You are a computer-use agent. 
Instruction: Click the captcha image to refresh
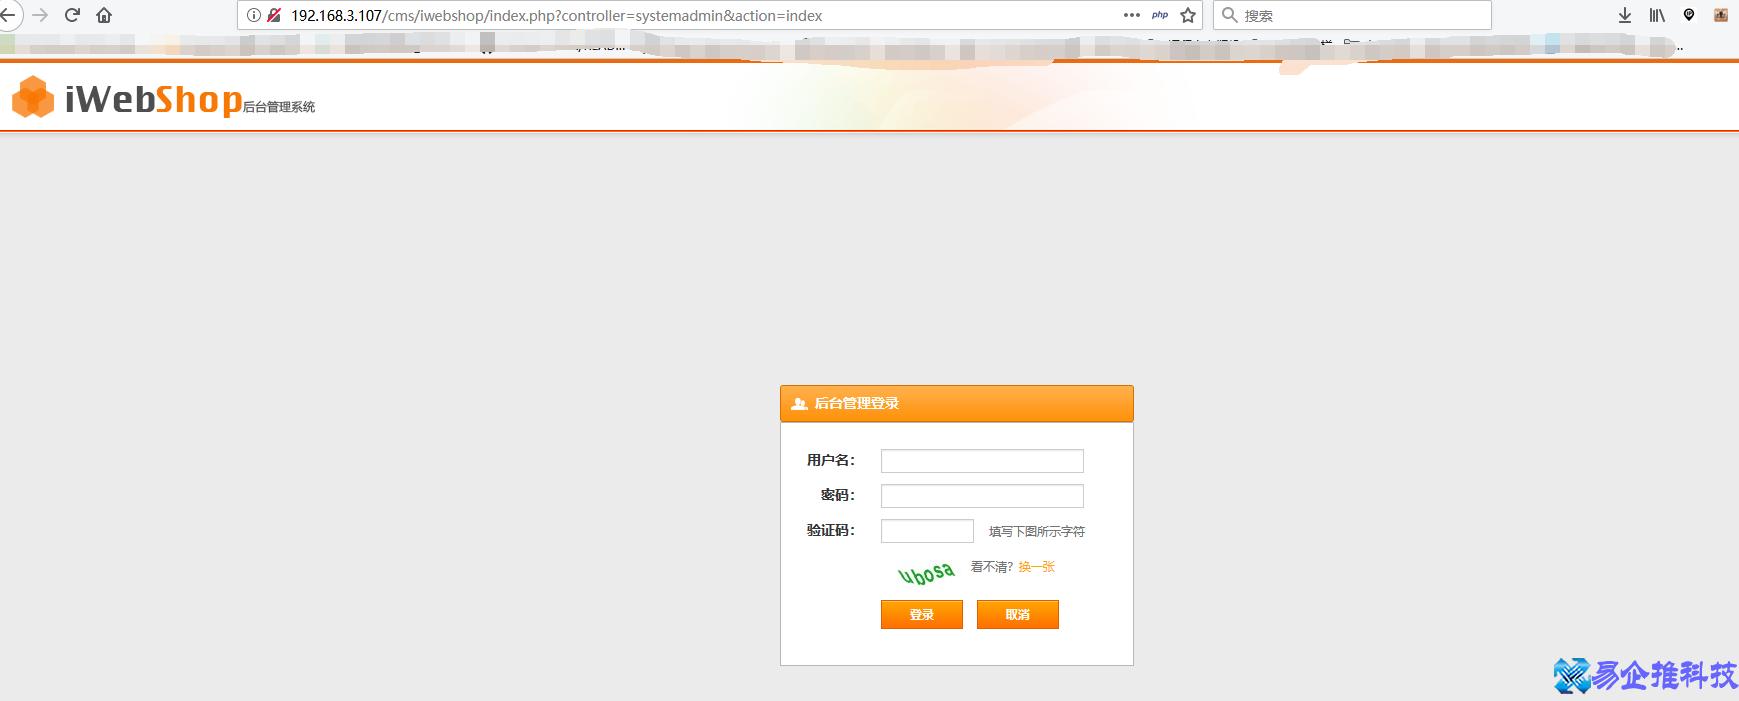(926, 573)
